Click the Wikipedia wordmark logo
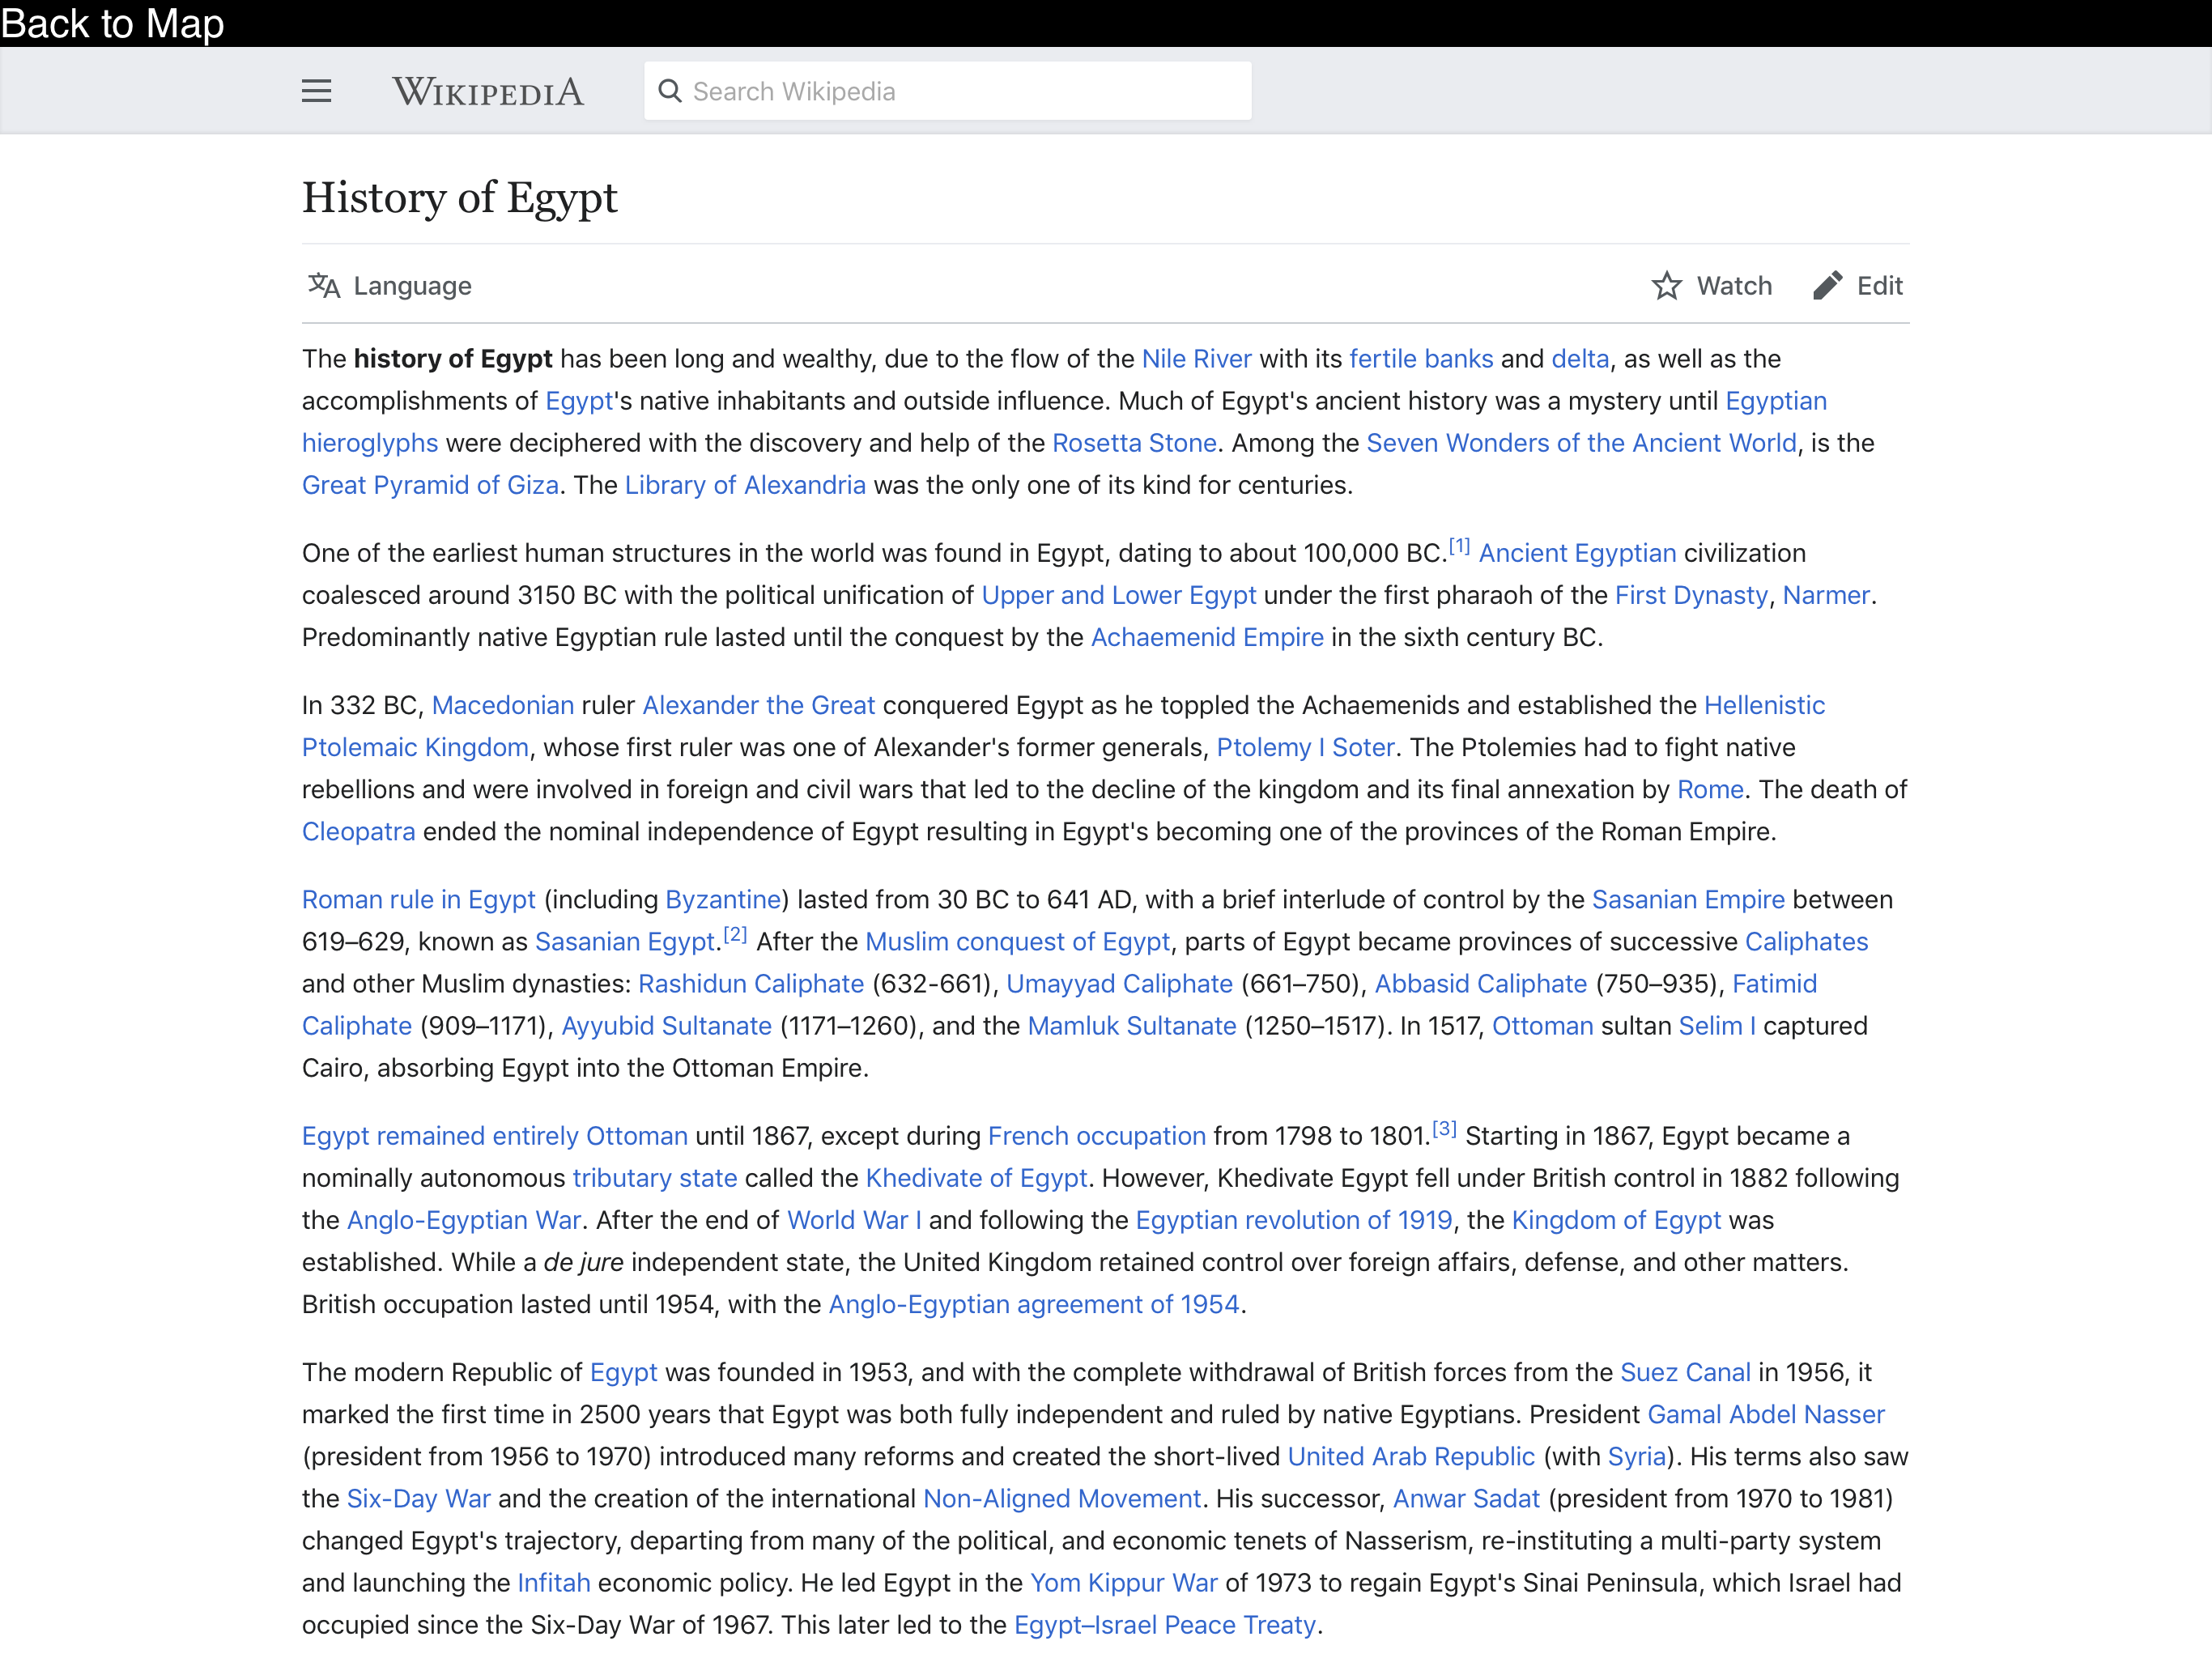This screenshot has width=2212, height=1658. [x=487, y=92]
